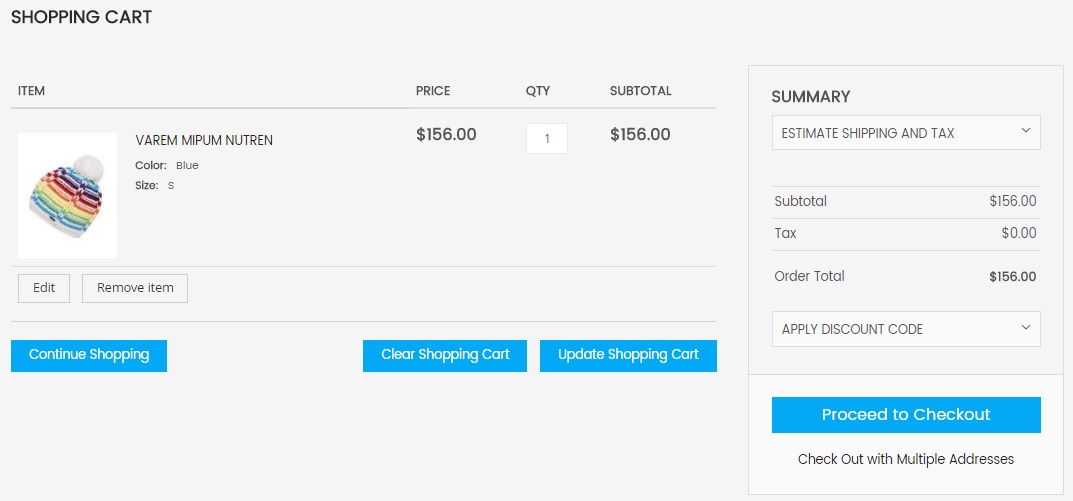Click the Summary heading
Viewport: 1073px width, 501px height.
(811, 97)
